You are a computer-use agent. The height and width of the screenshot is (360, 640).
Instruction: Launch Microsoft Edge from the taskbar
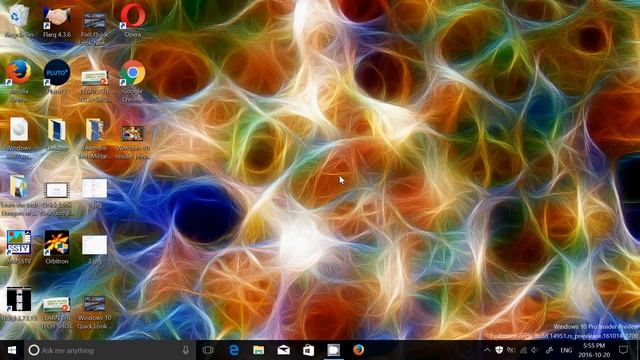pyautogui.click(x=233, y=350)
